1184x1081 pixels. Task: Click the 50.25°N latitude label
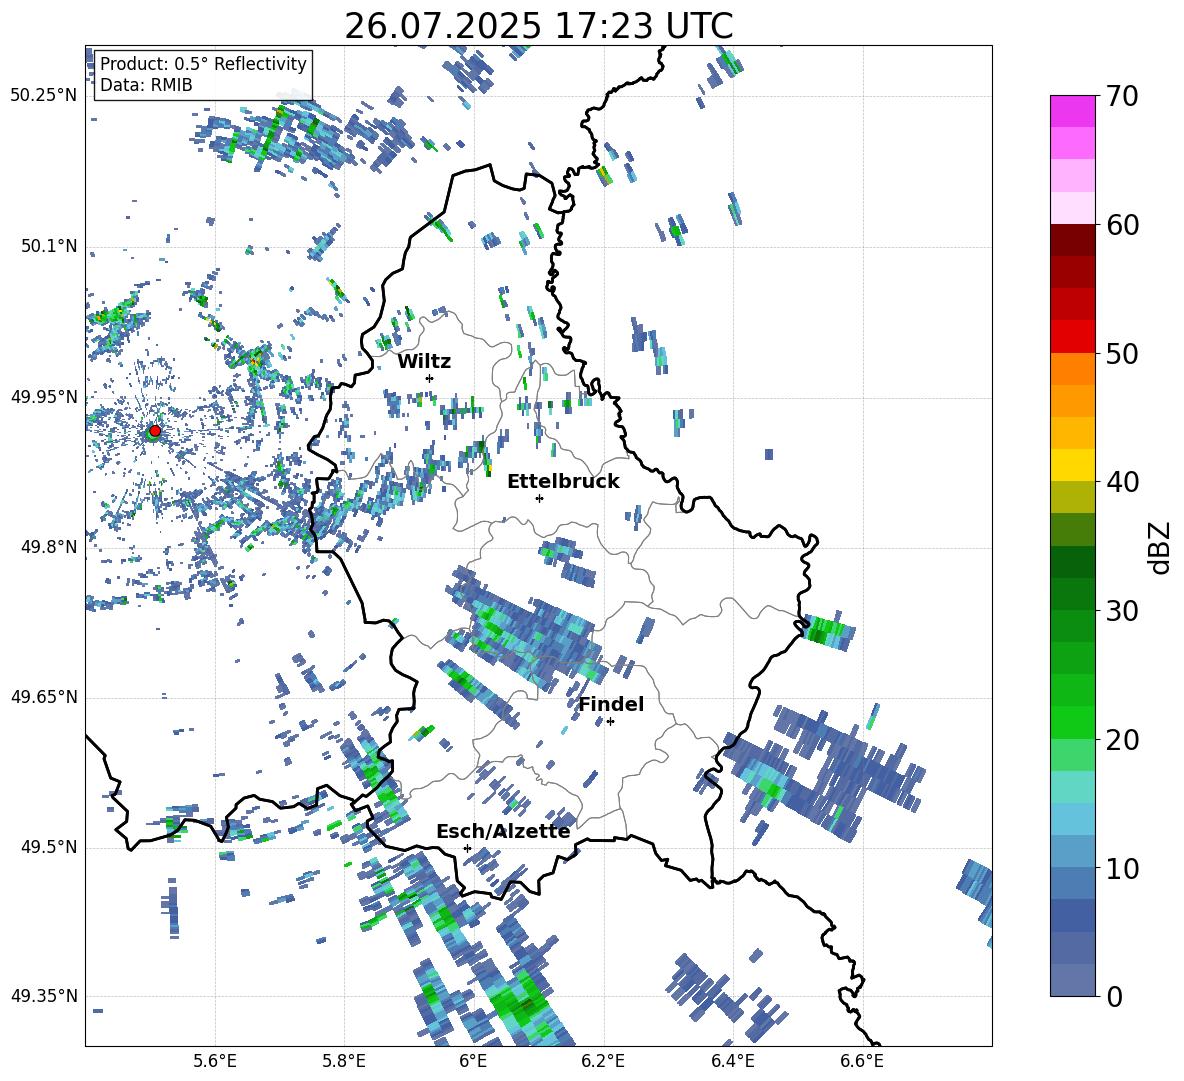pos(44,95)
